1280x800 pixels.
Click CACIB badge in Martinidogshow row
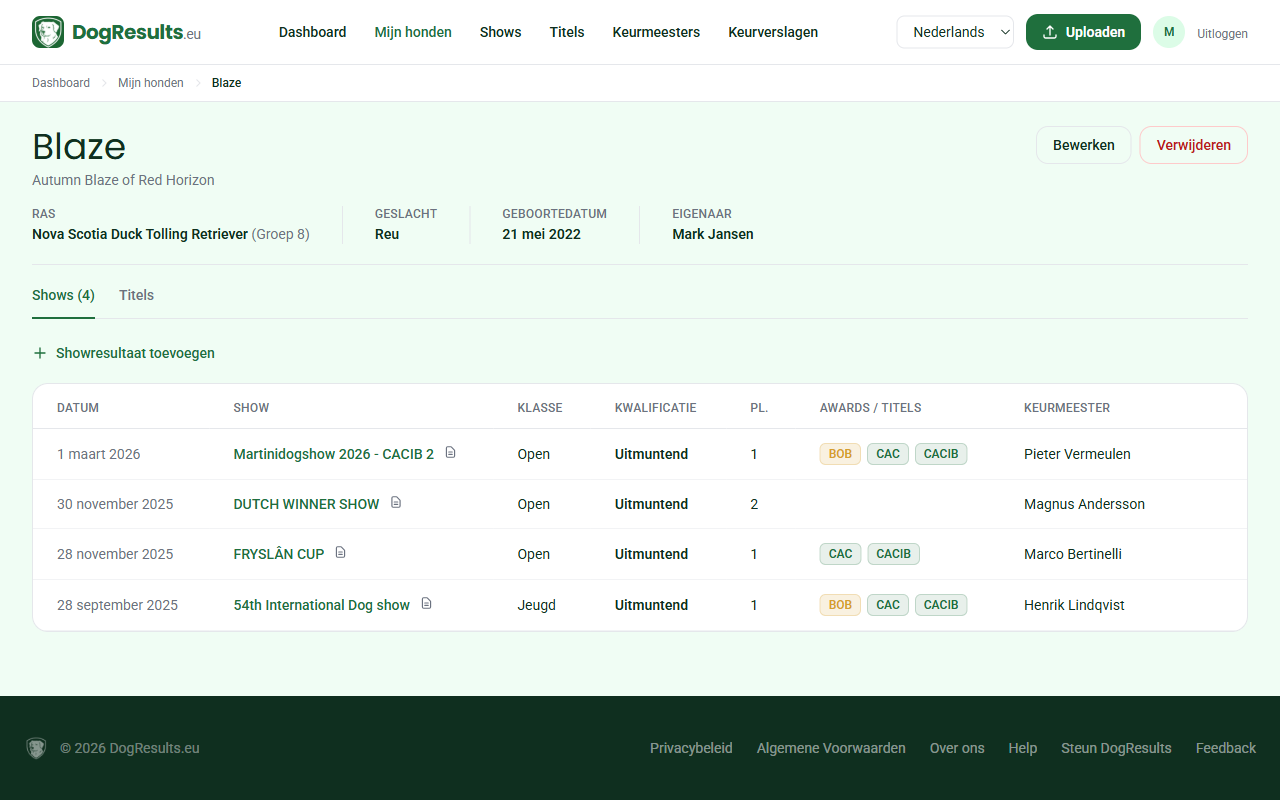941,454
